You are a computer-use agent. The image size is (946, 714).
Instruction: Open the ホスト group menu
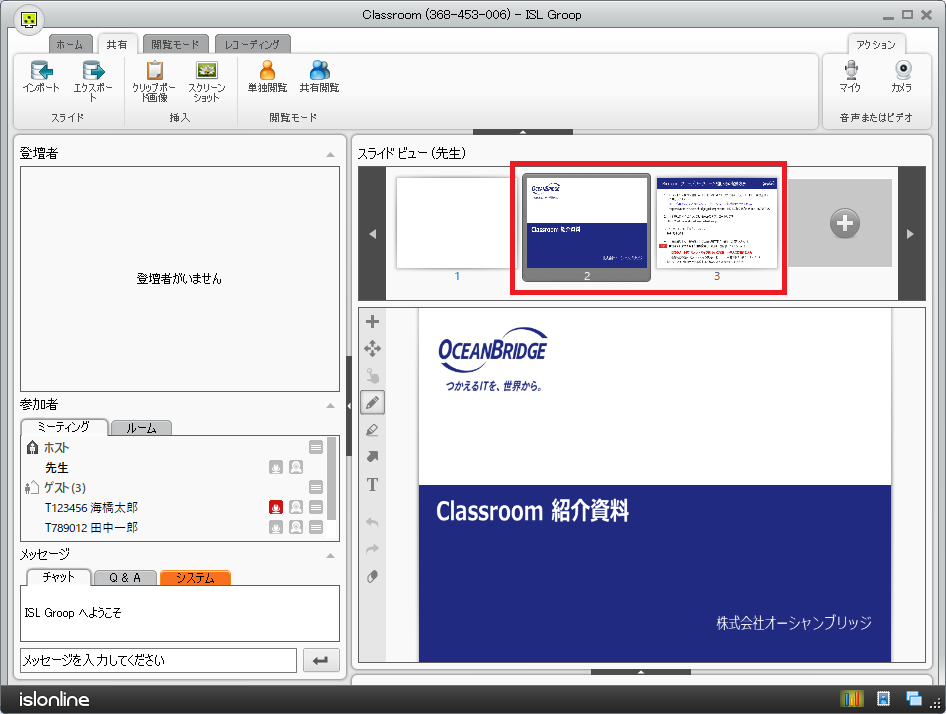point(316,447)
